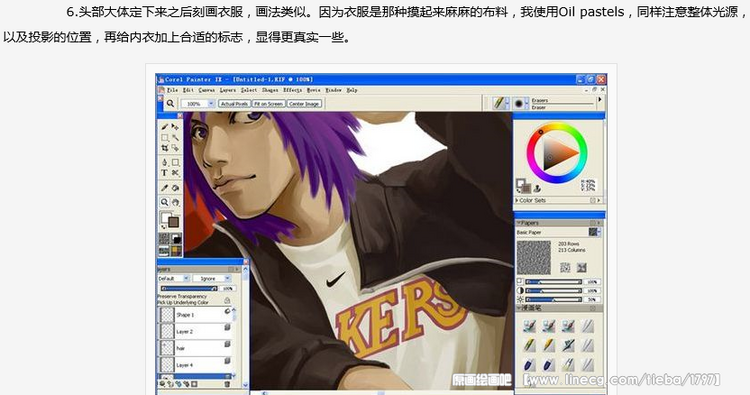Click the Actual Pixels button
Viewport: 750px width, 395px height.
pos(234,104)
